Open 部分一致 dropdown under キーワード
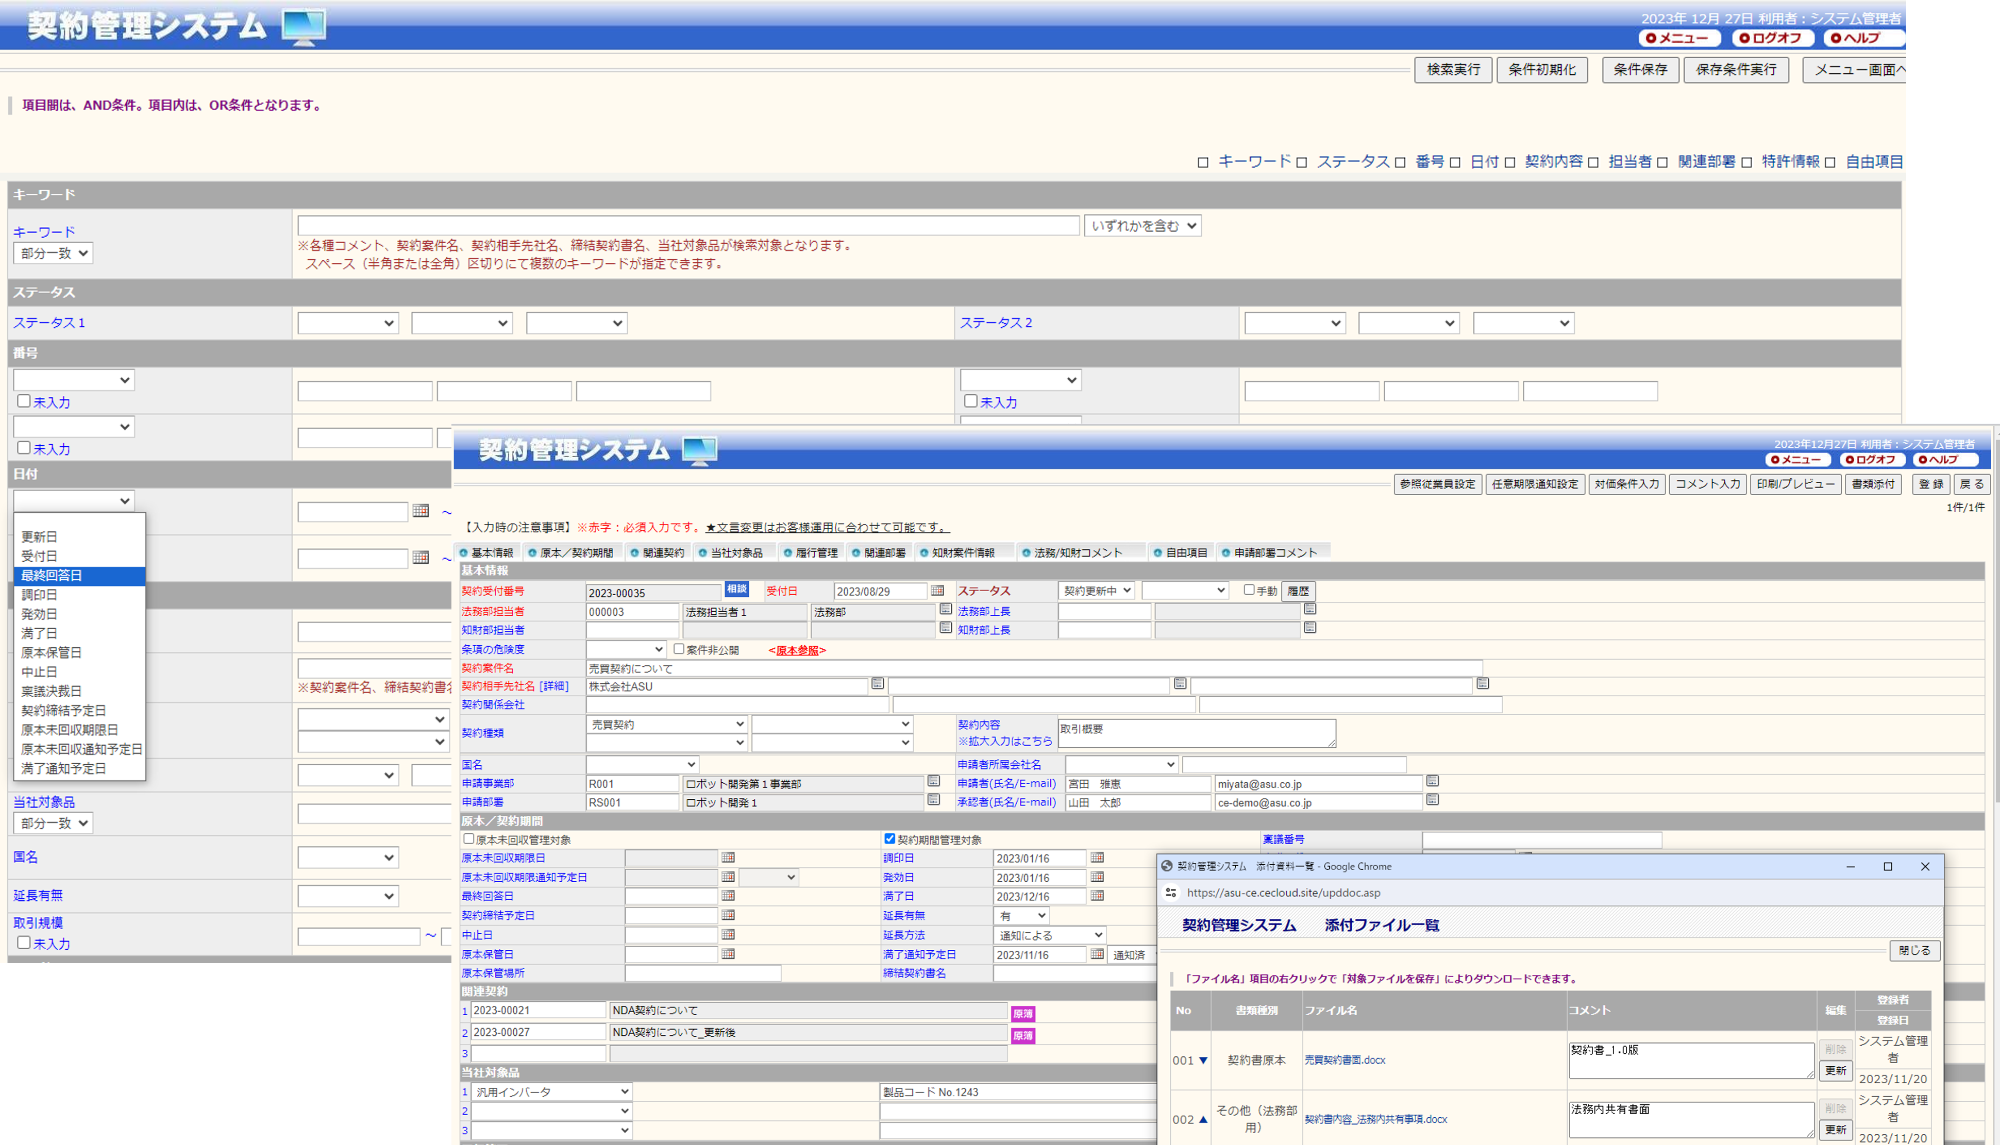This screenshot has height=1145, width=2000. [x=53, y=253]
